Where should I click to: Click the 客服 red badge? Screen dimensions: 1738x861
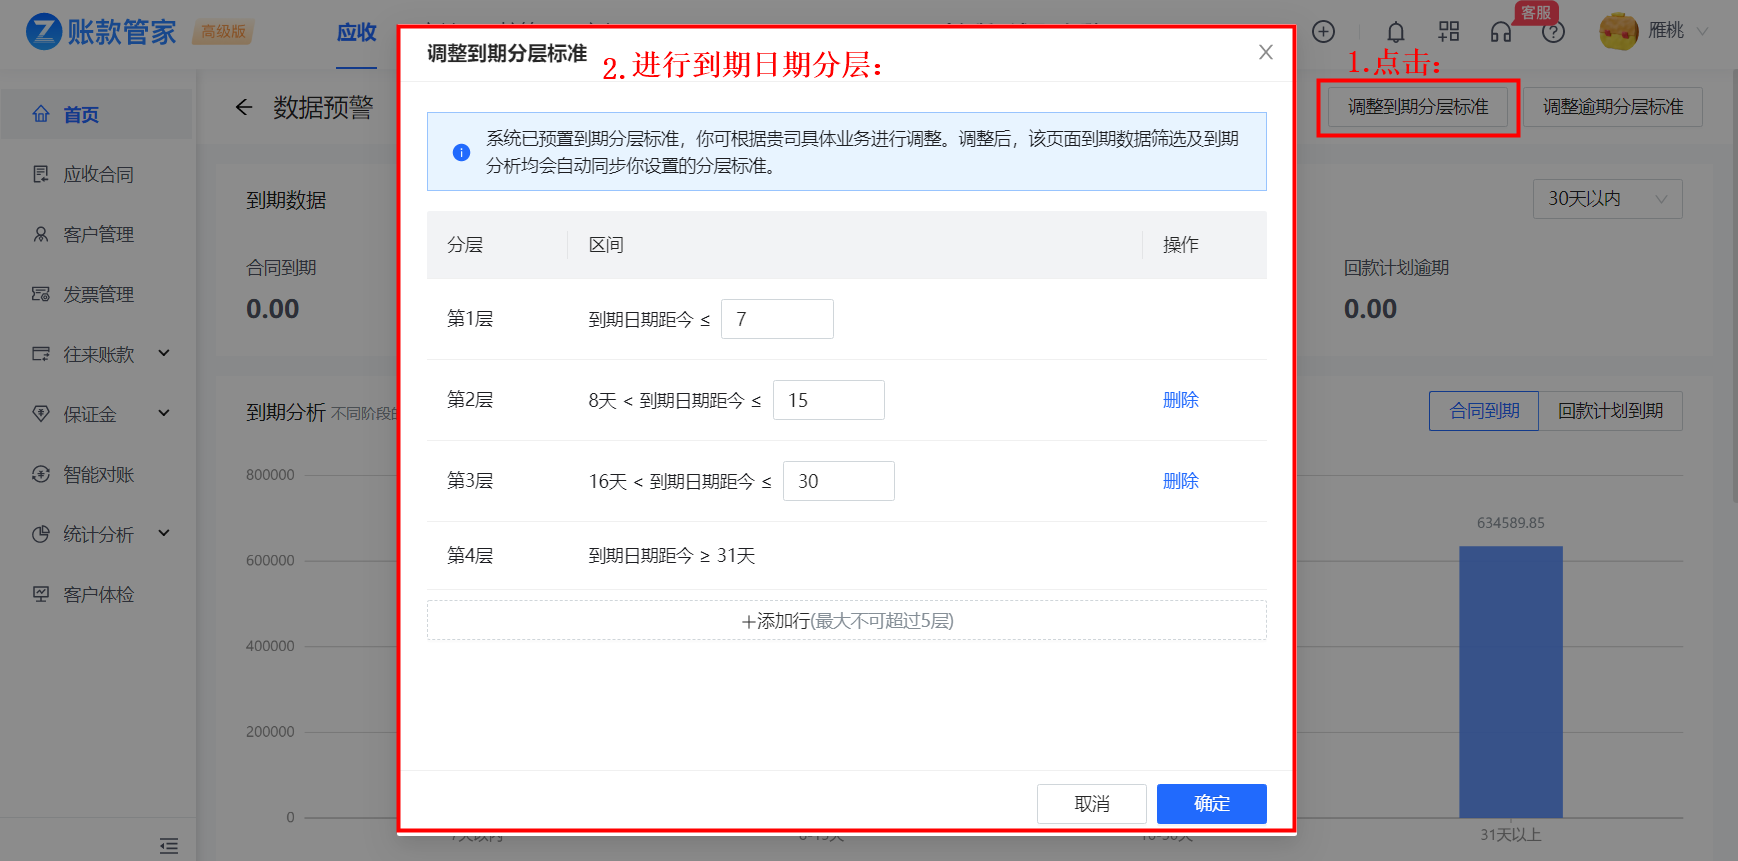(x=1536, y=12)
